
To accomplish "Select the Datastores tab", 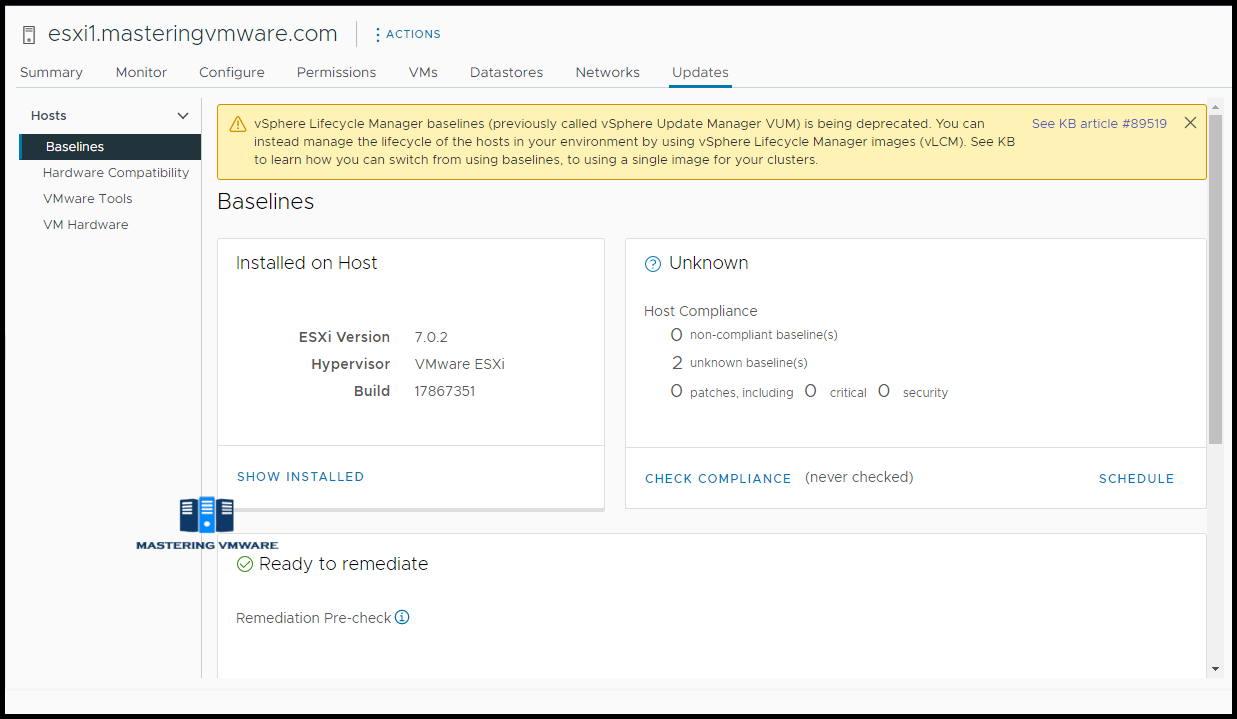I will (506, 72).
